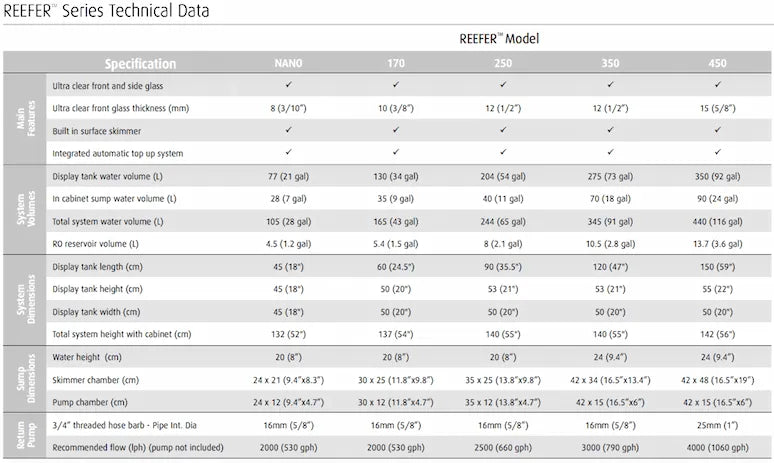Select the 170 model column header

coord(396,64)
